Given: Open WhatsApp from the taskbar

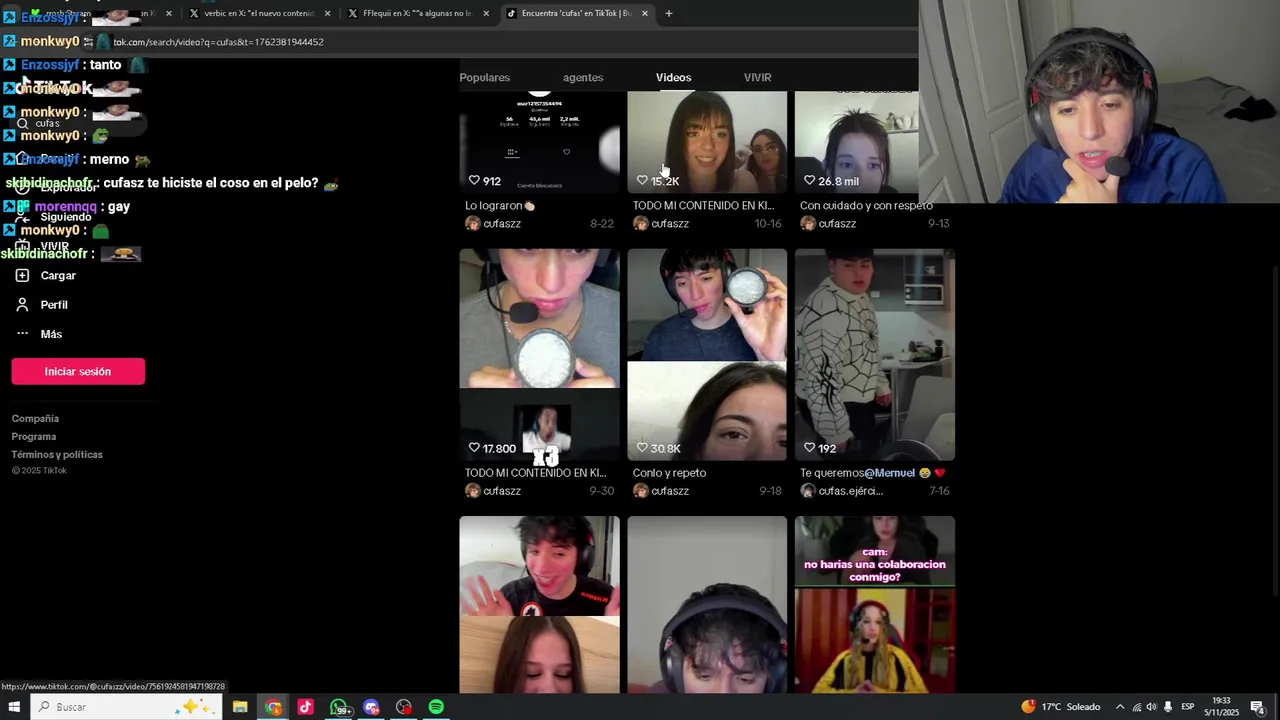Looking at the screenshot, I should tap(339, 707).
